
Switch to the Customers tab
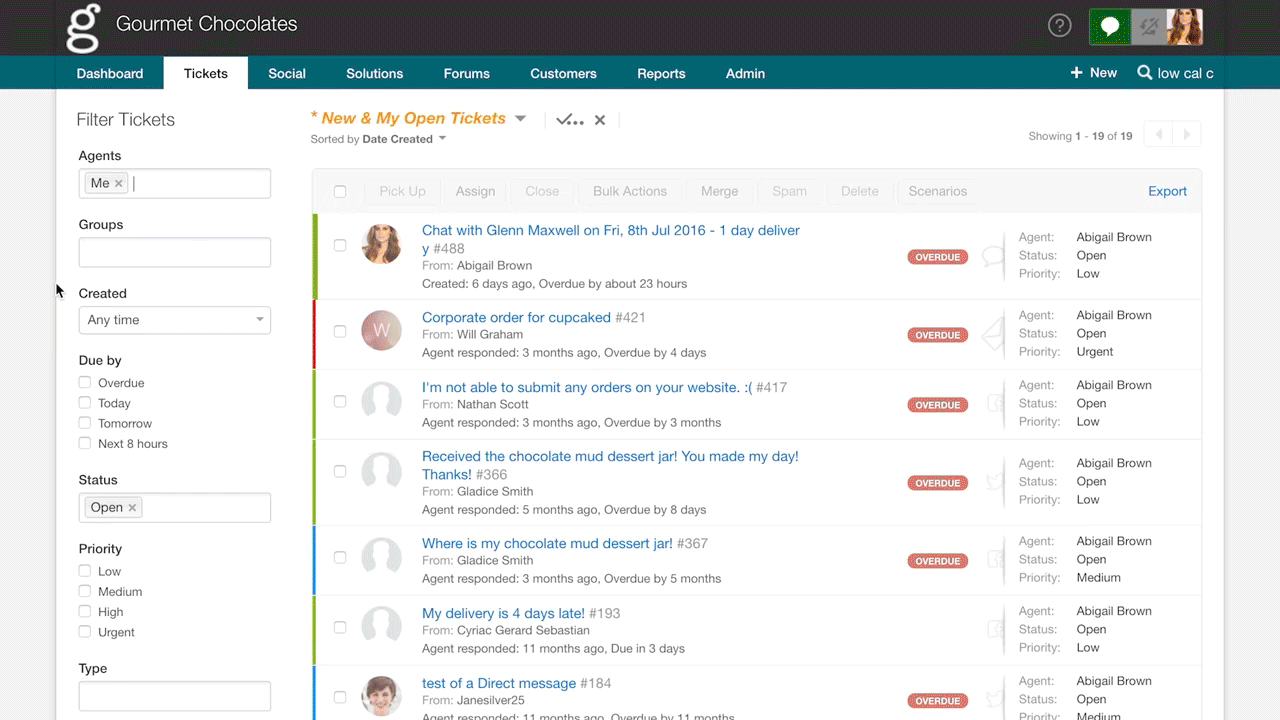click(x=562, y=72)
